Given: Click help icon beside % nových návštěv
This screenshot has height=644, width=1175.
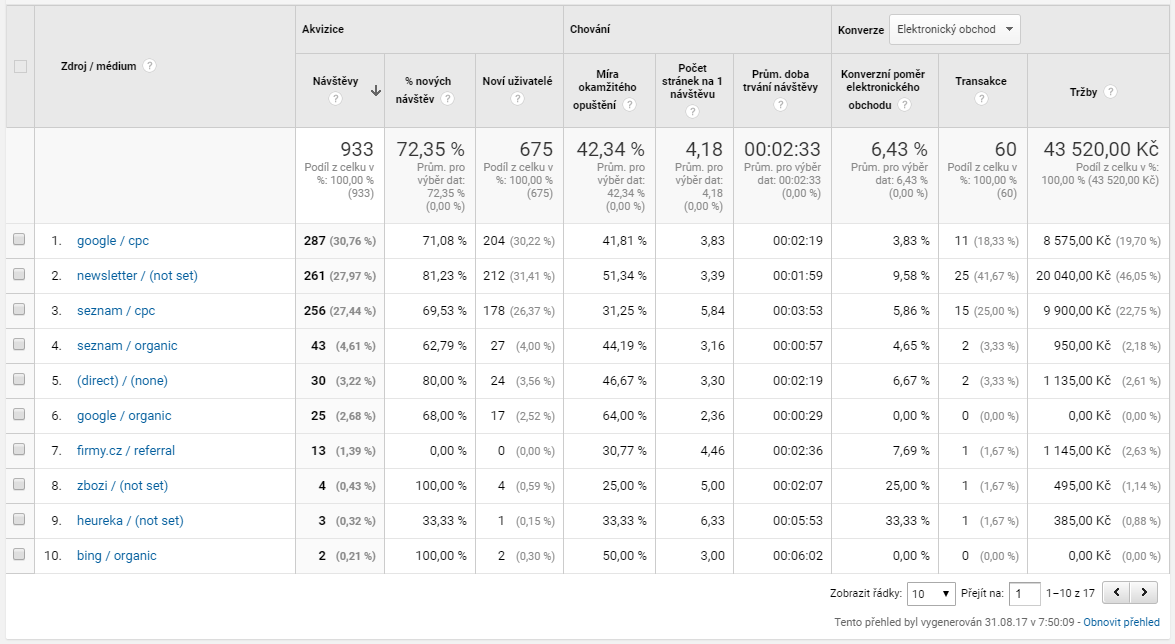Looking at the screenshot, I should (x=447, y=99).
